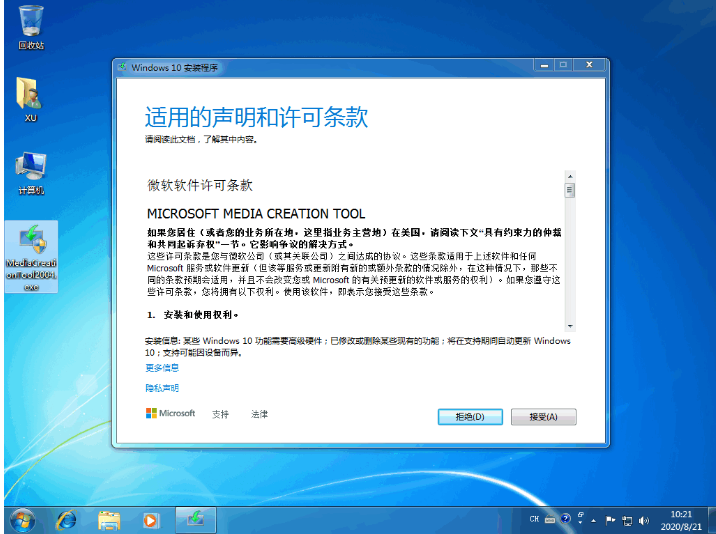
Task: Open the Windows Start menu orb
Action: tap(21, 519)
